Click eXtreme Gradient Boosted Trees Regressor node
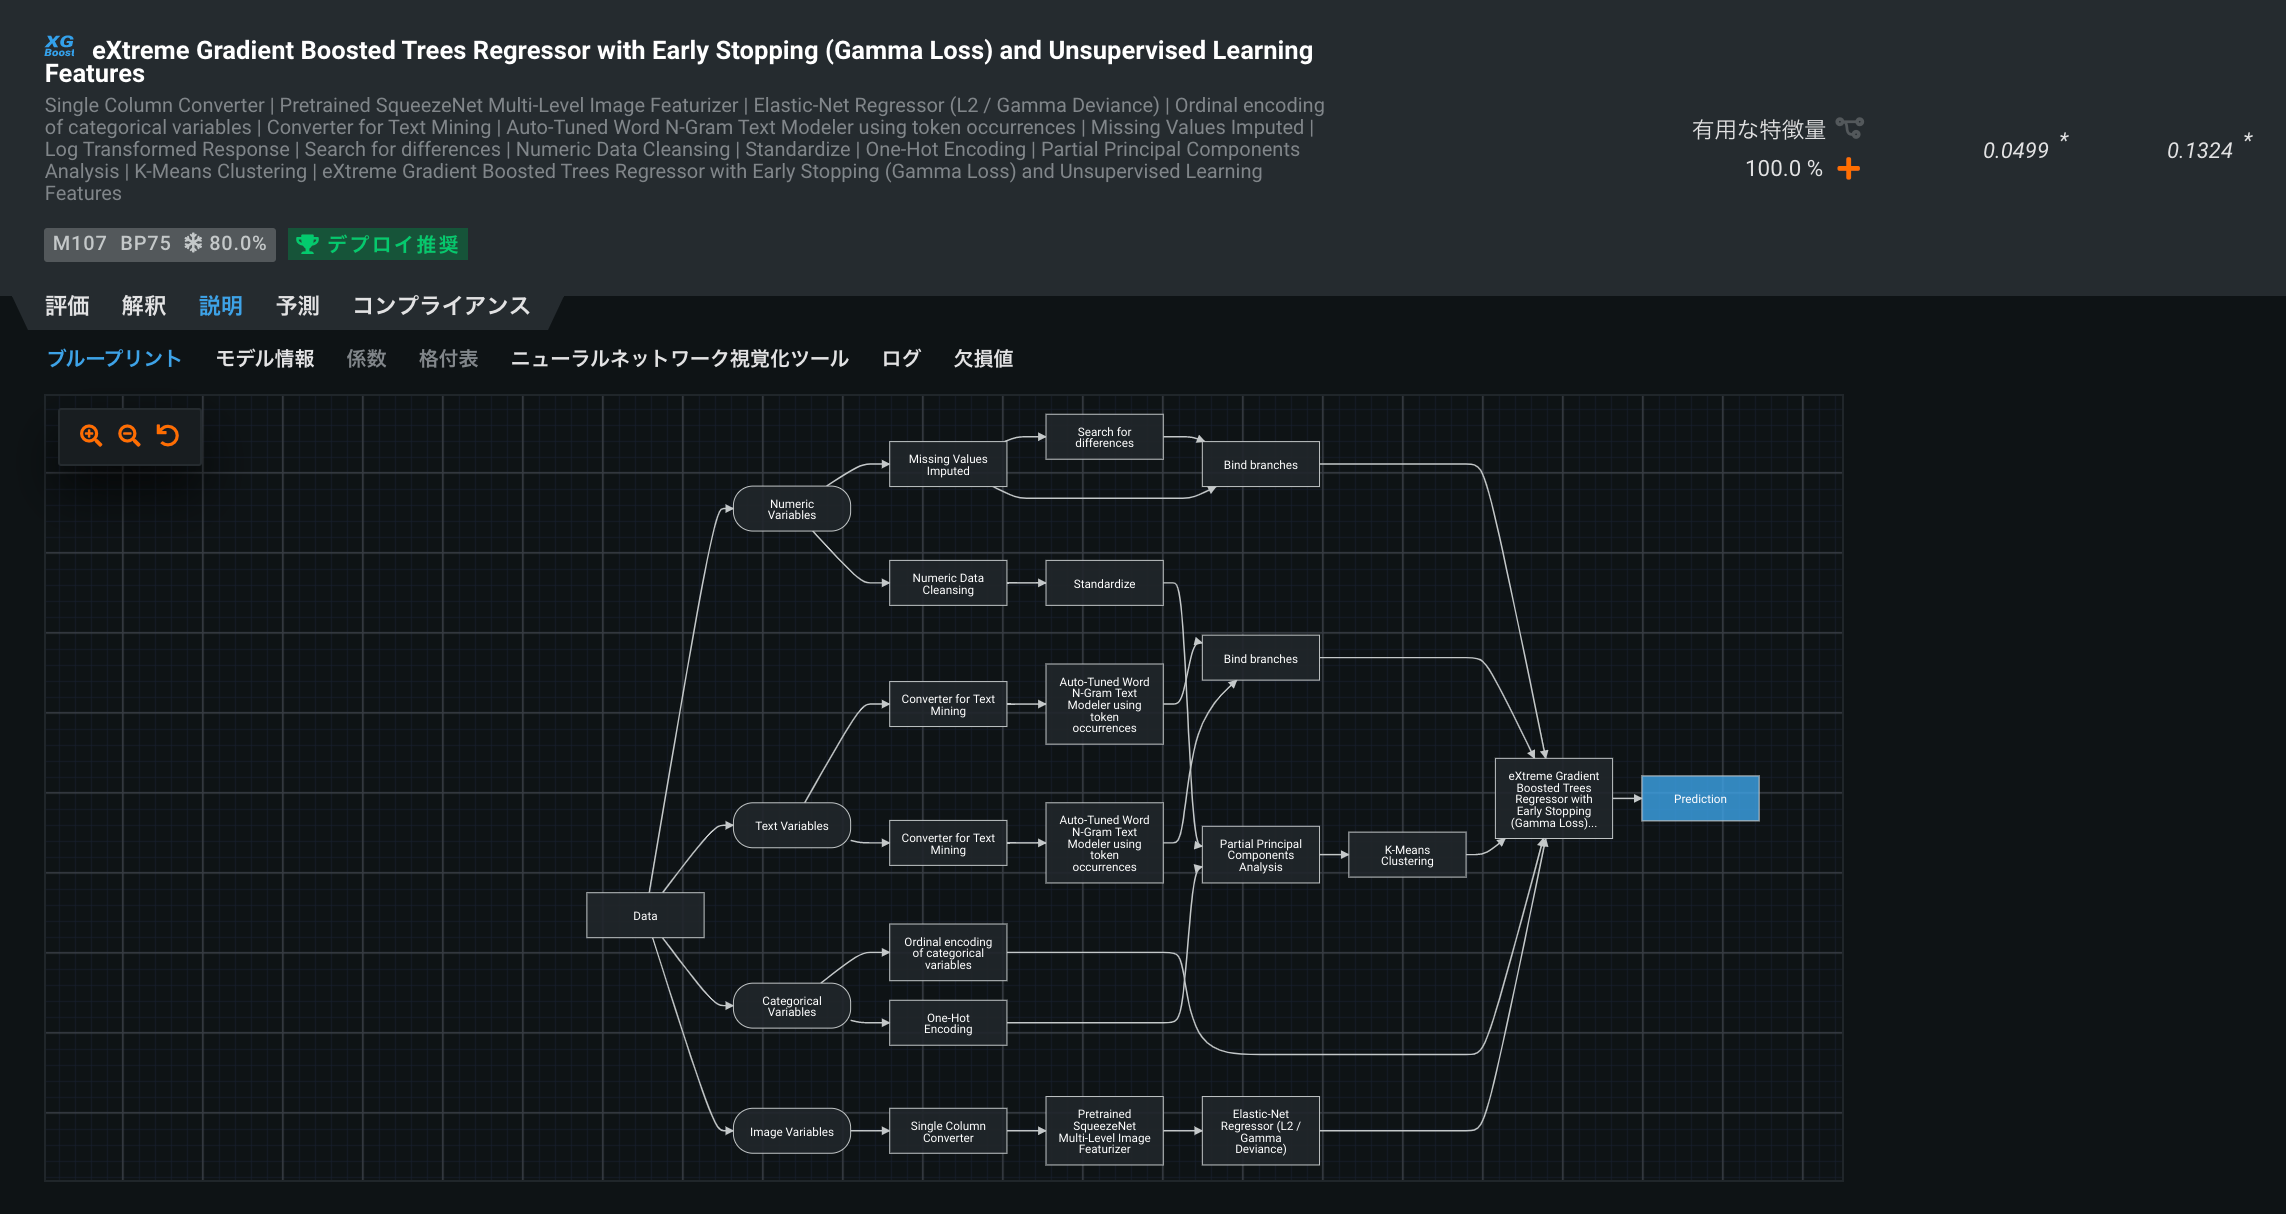This screenshot has height=1214, width=2286. click(x=1553, y=798)
